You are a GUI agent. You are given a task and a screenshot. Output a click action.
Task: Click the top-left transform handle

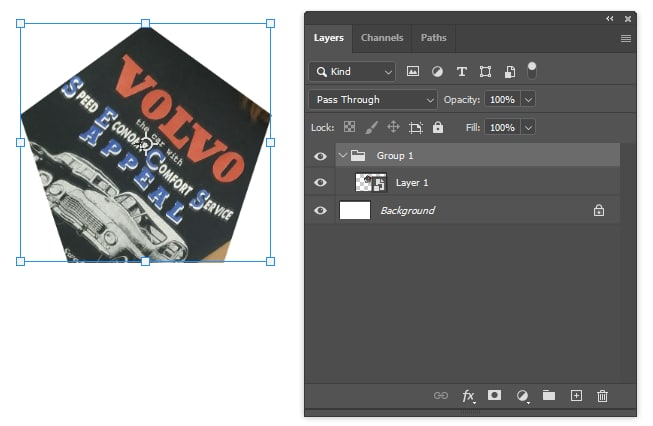(20, 23)
